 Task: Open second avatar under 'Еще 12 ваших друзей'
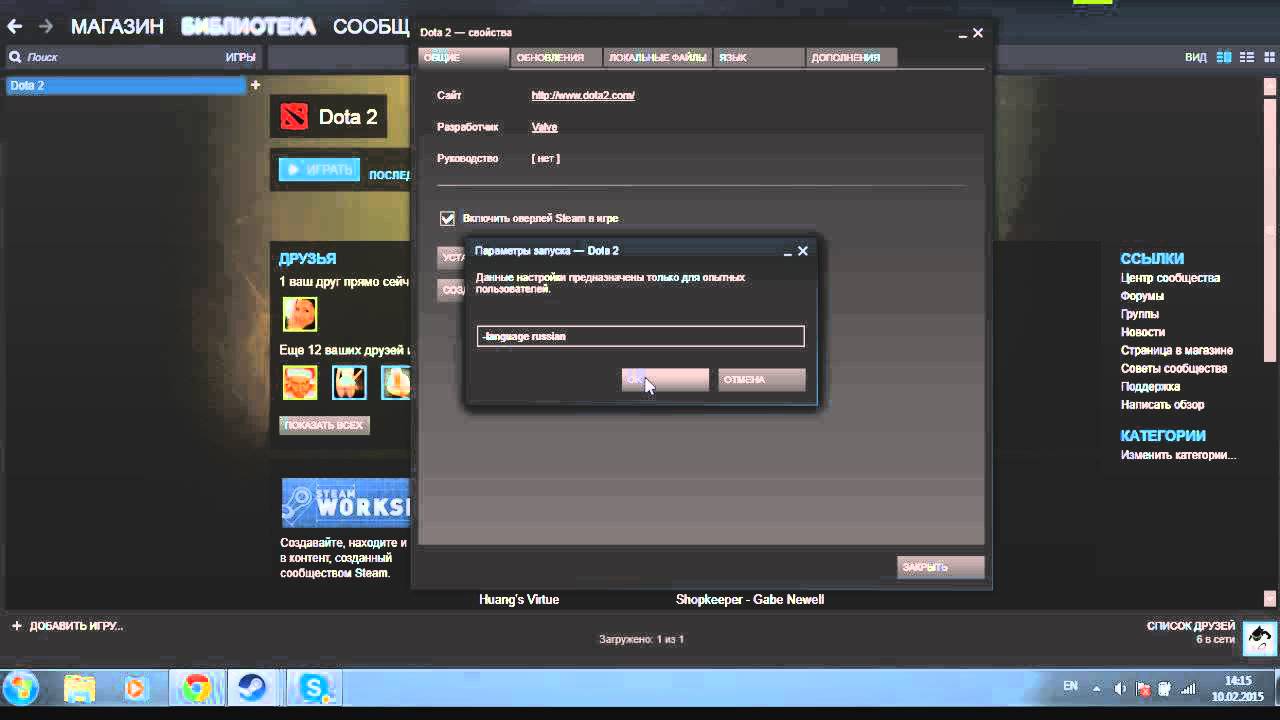(349, 382)
